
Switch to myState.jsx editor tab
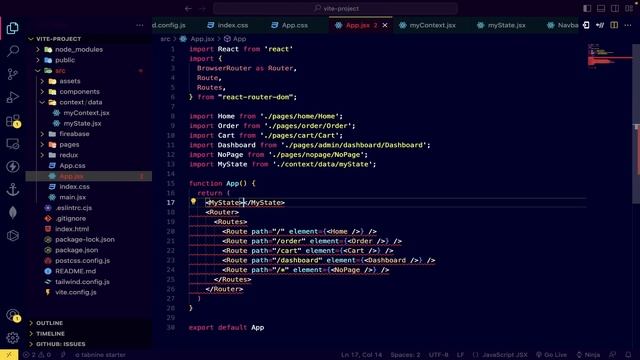click(x=502, y=25)
